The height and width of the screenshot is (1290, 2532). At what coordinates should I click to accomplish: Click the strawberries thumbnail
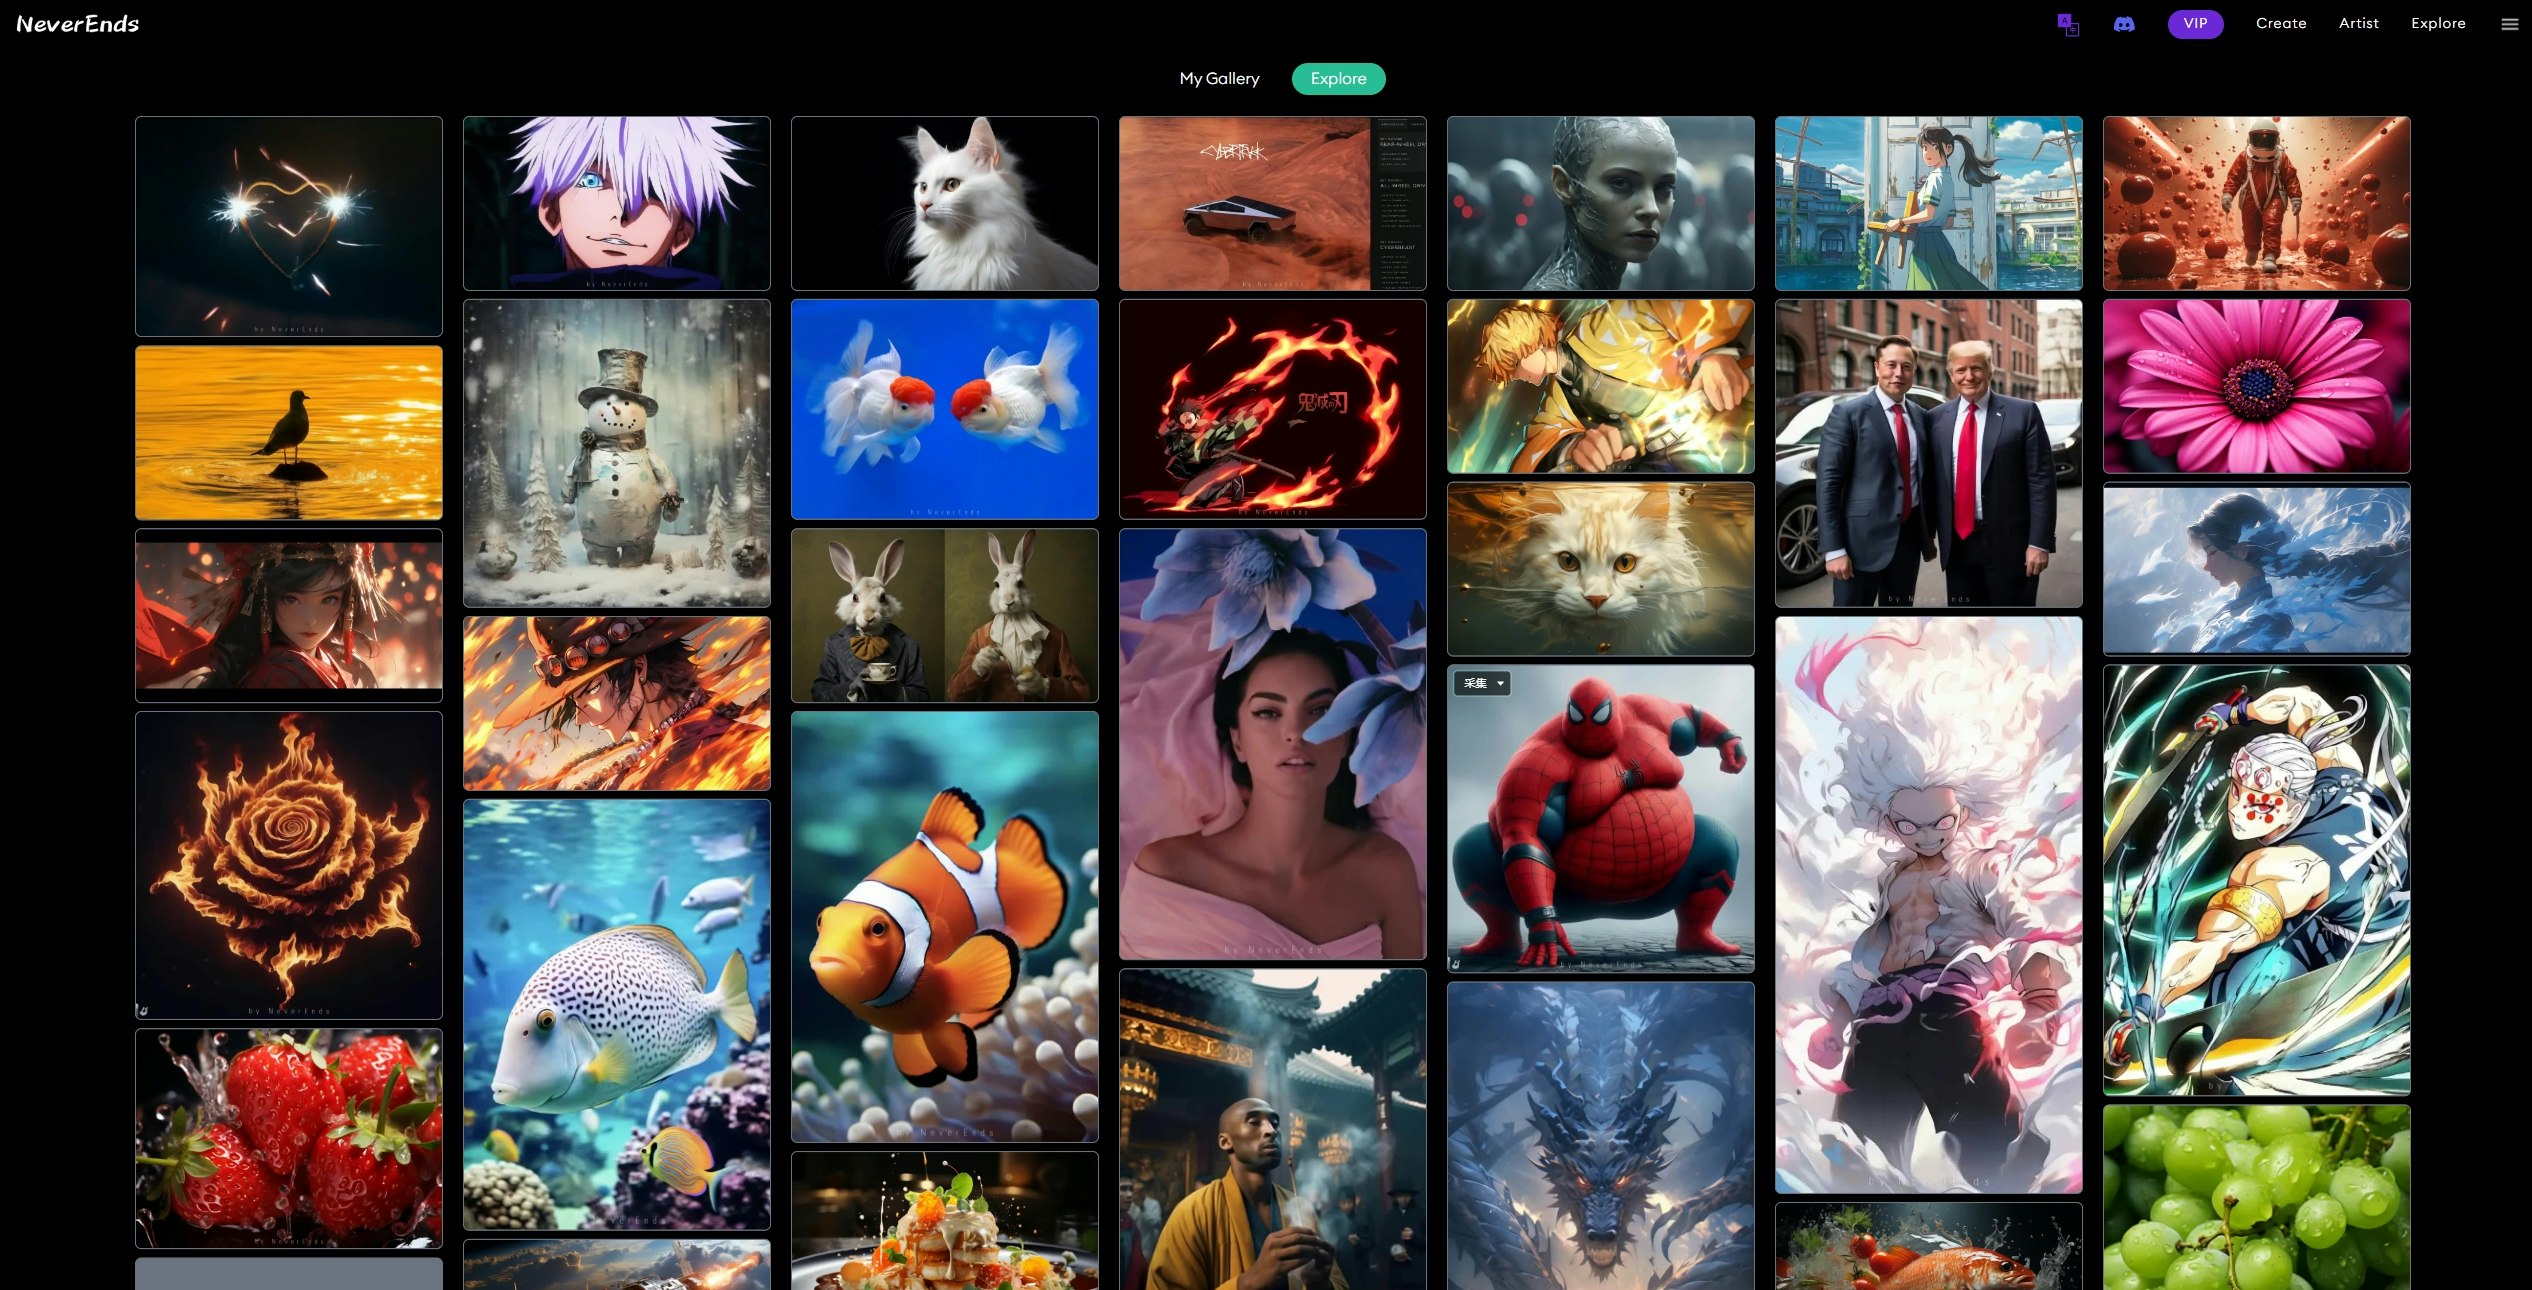[x=289, y=1138]
